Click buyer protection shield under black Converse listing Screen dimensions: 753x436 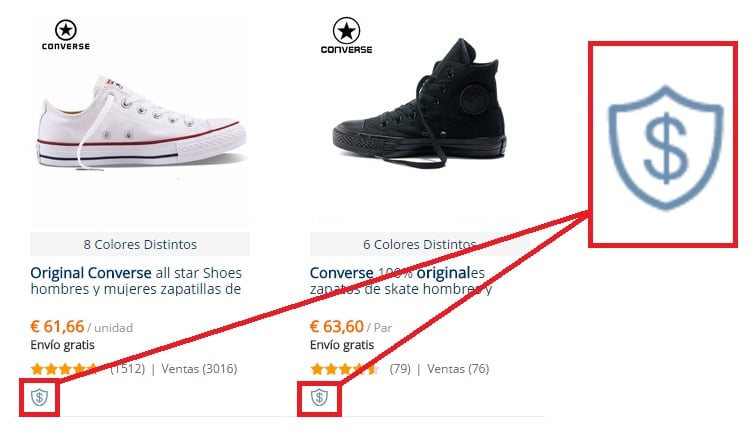(x=319, y=398)
